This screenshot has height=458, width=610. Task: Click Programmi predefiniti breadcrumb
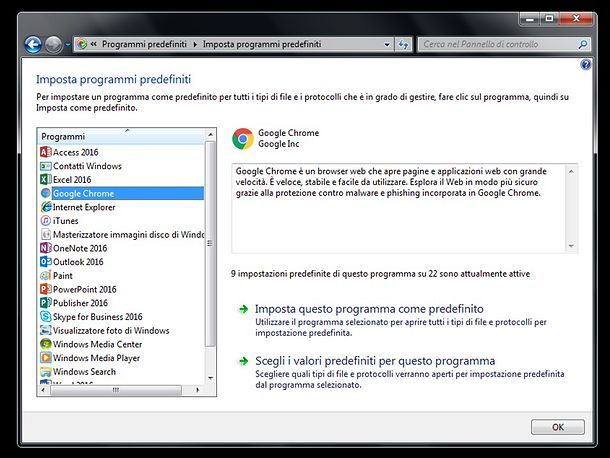144,44
